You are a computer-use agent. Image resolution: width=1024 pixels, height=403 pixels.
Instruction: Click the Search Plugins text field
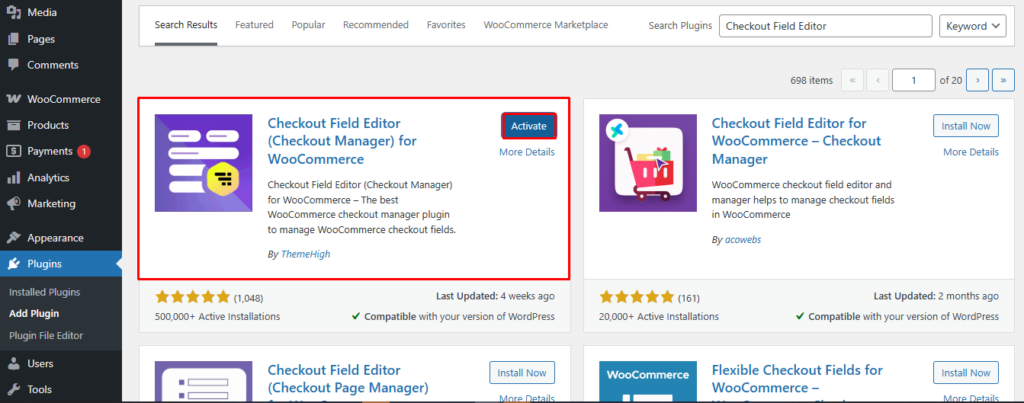[825, 26]
